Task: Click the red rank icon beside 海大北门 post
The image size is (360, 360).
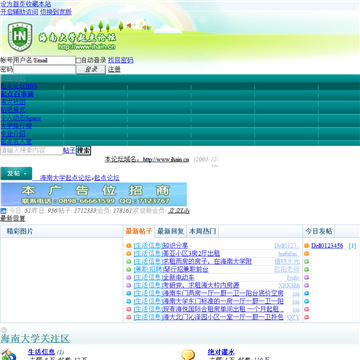Action: [128, 317]
